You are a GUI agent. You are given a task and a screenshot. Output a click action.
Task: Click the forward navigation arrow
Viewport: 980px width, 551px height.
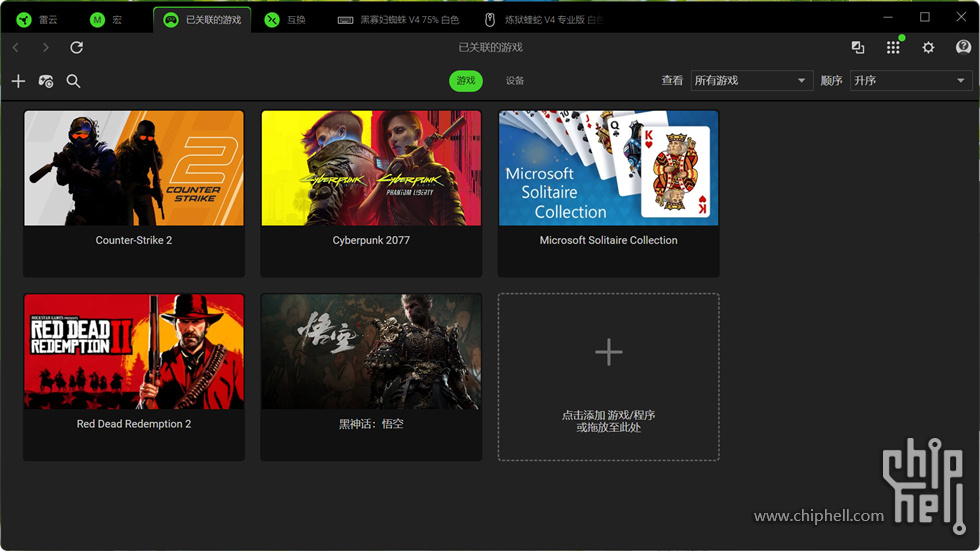(x=45, y=47)
